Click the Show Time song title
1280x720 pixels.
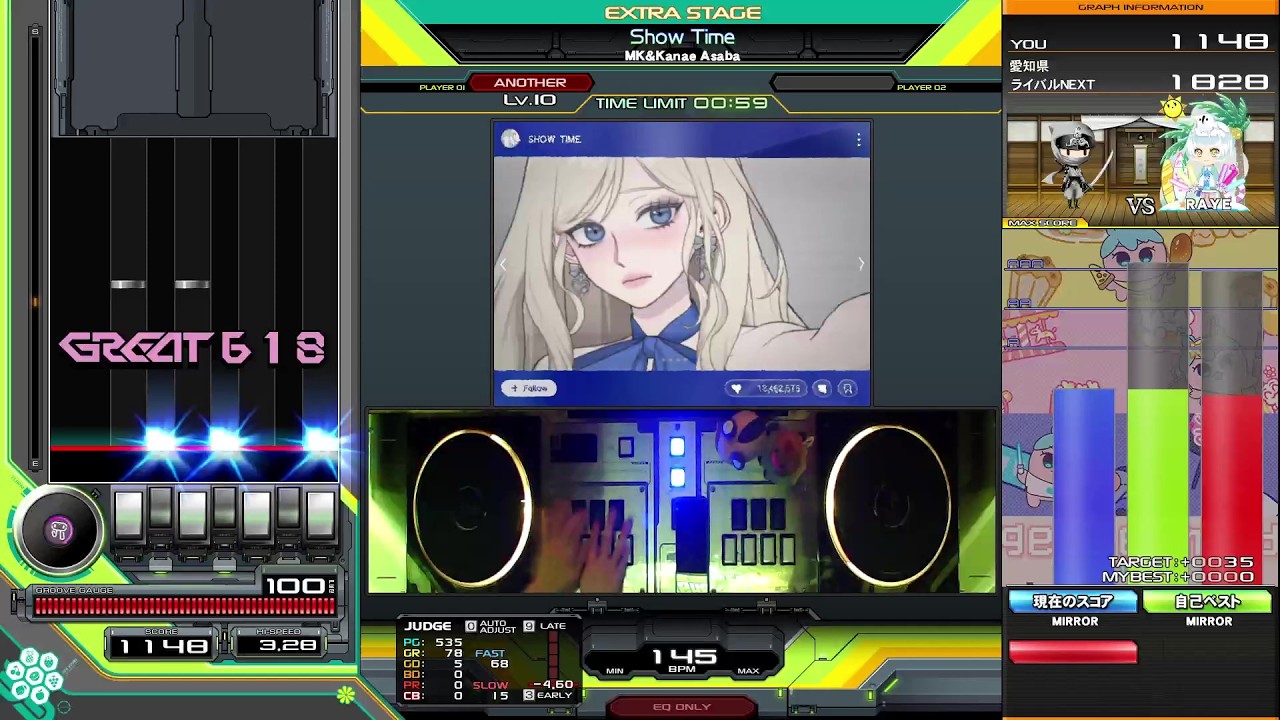coord(682,37)
